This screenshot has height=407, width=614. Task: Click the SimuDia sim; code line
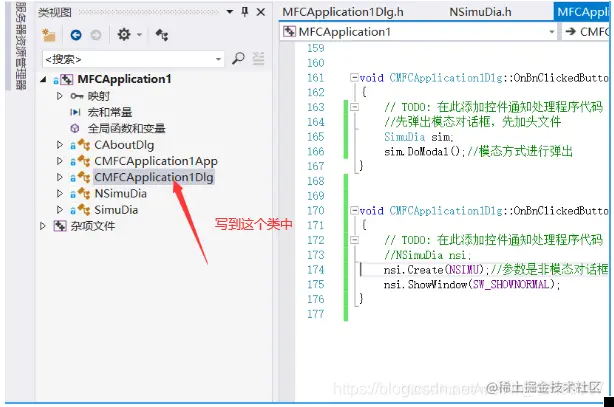click(419, 137)
